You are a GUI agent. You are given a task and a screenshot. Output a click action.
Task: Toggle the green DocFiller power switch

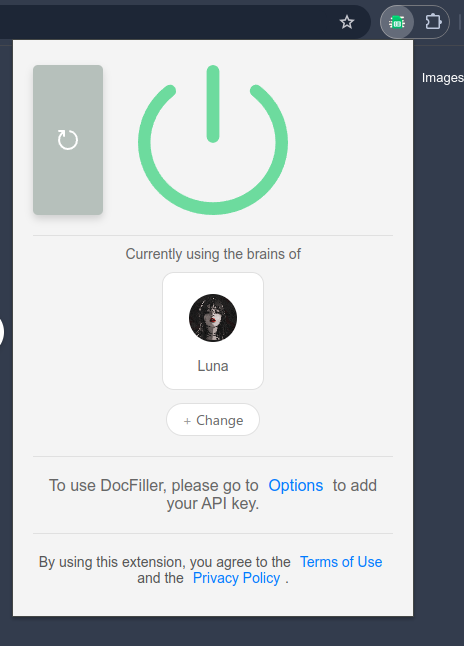[x=213, y=140]
